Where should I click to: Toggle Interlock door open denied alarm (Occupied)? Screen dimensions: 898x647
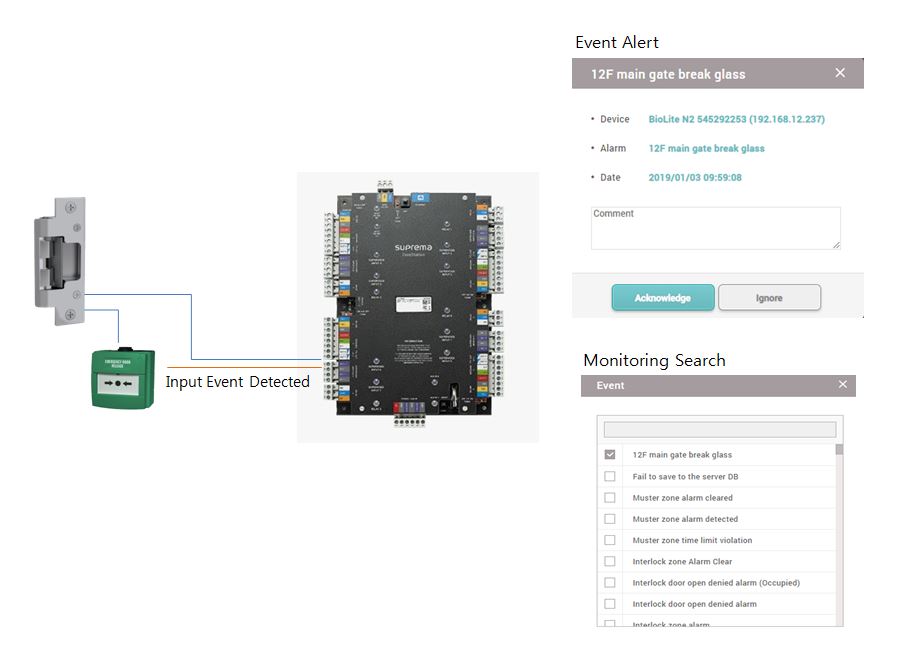click(610, 583)
